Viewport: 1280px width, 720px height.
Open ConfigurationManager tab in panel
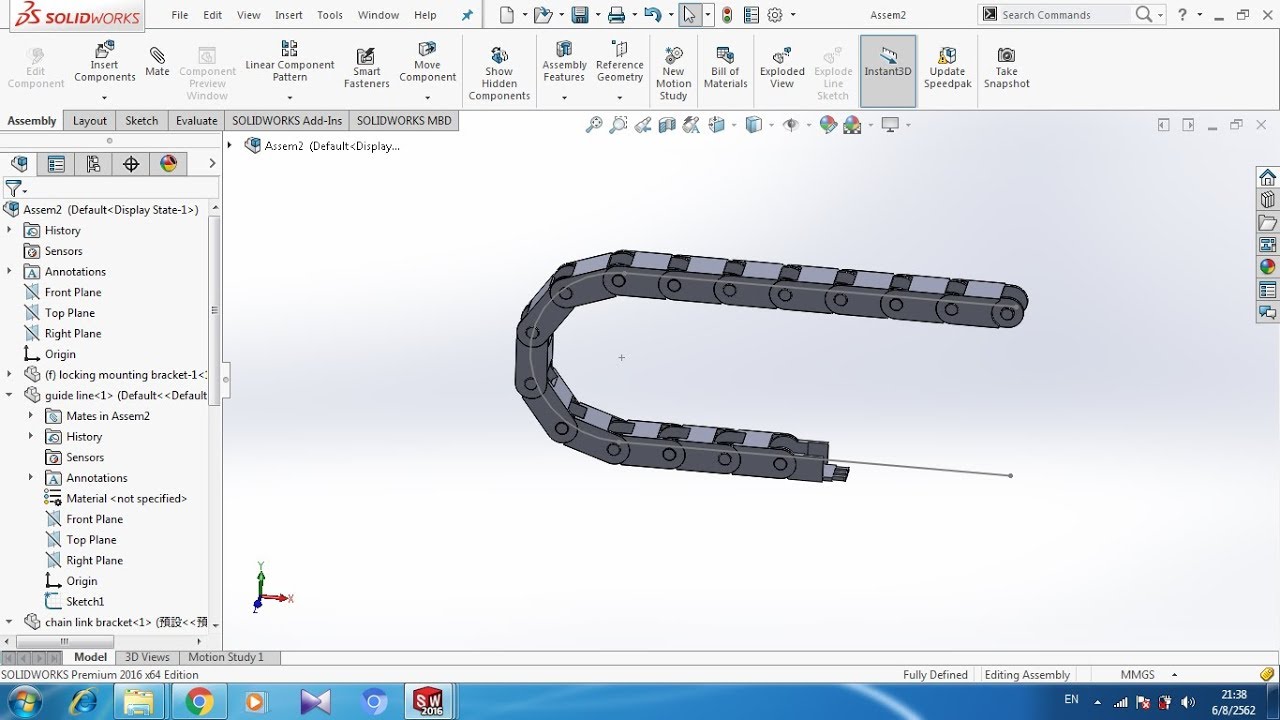pos(94,164)
